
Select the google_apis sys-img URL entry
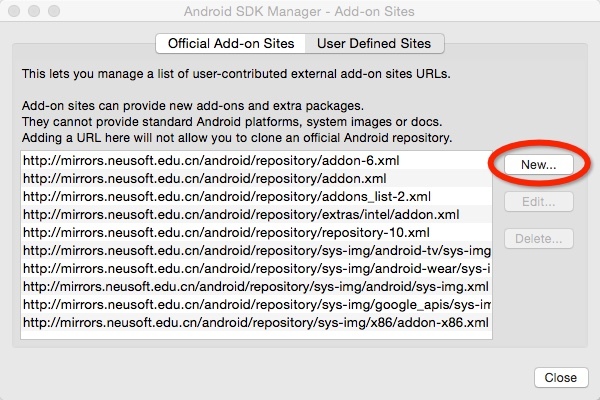coord(256,304)
